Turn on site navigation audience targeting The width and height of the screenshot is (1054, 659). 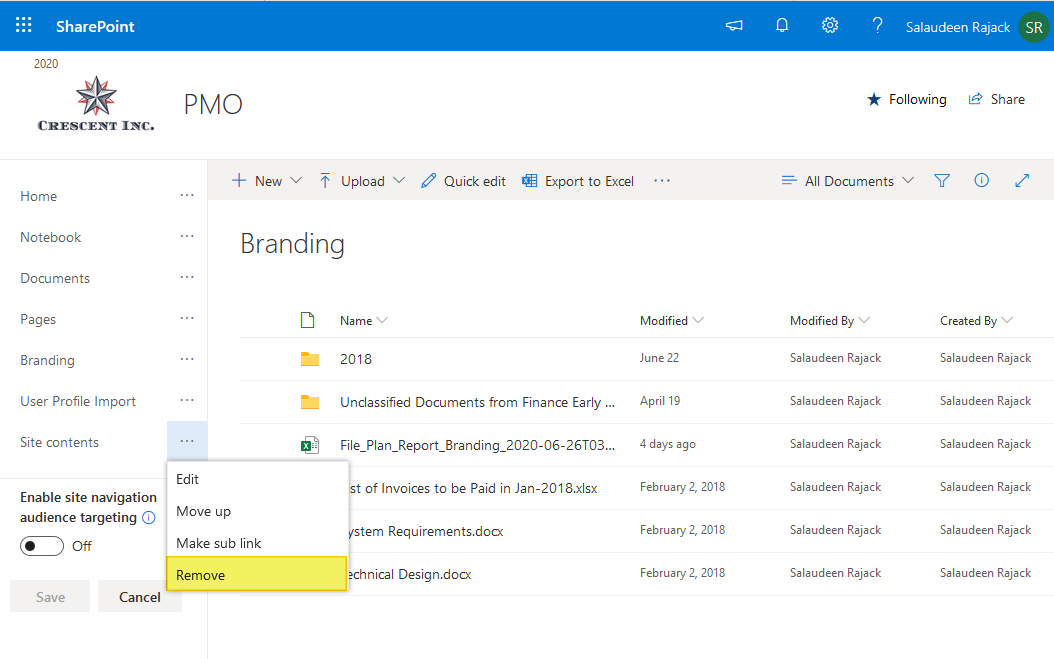(41, 546)
